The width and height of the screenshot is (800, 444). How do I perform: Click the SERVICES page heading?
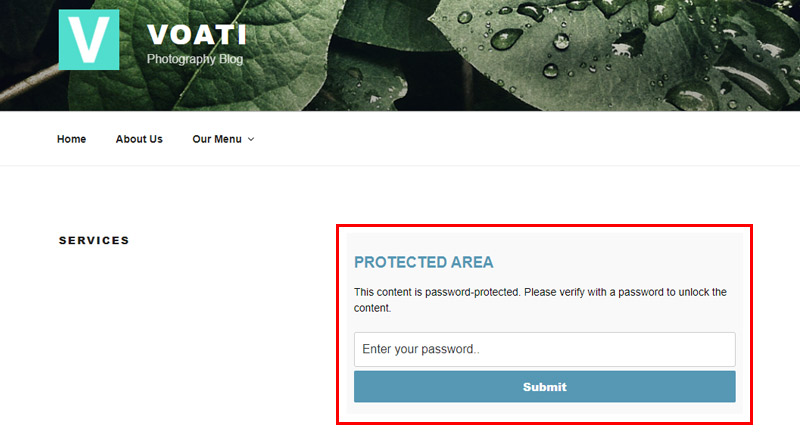(x=94, y=240)
